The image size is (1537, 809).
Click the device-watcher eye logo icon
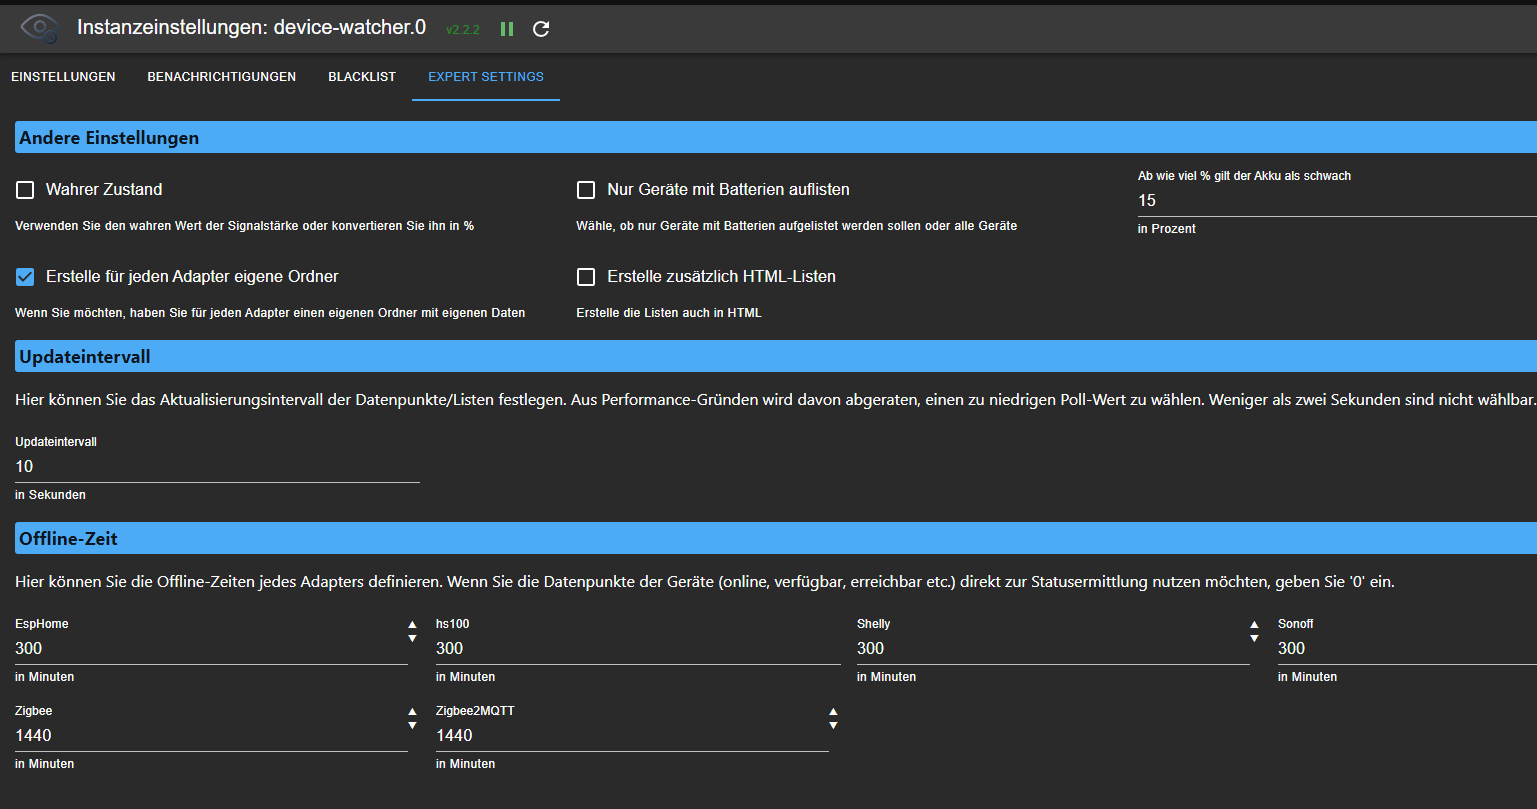point(39,28)
